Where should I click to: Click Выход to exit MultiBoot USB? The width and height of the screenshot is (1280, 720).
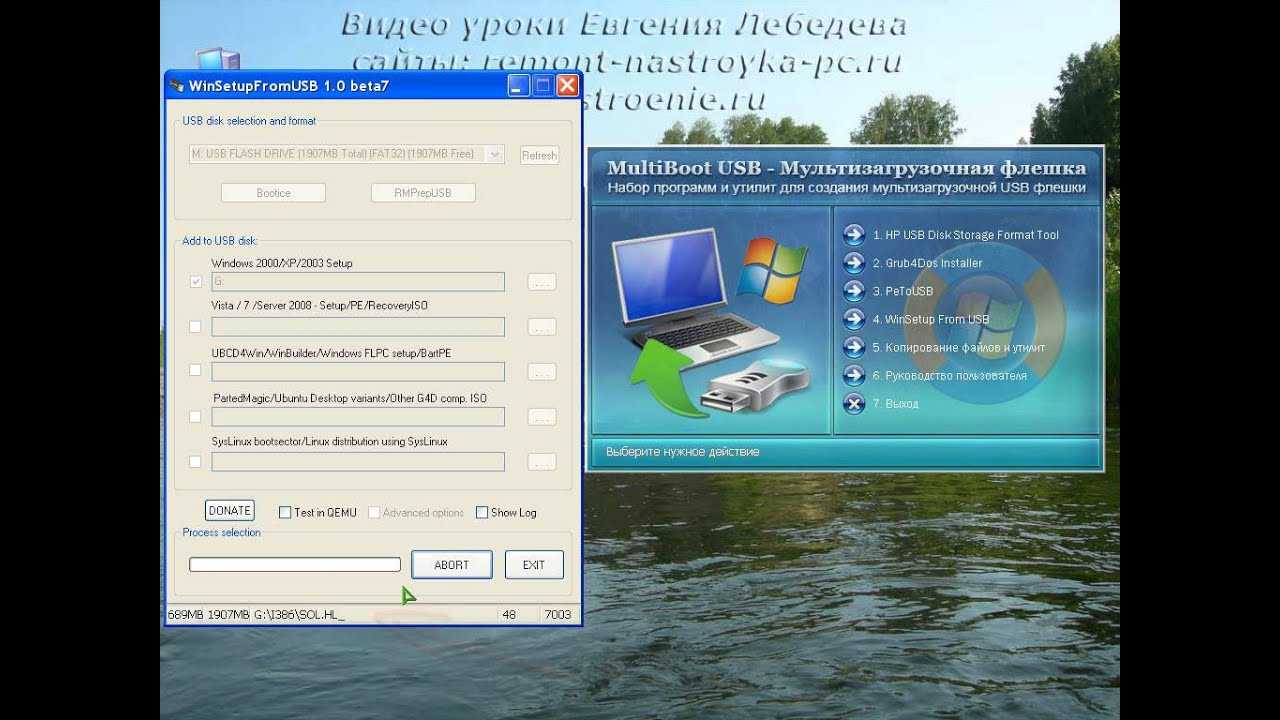[x=896, y=403]
